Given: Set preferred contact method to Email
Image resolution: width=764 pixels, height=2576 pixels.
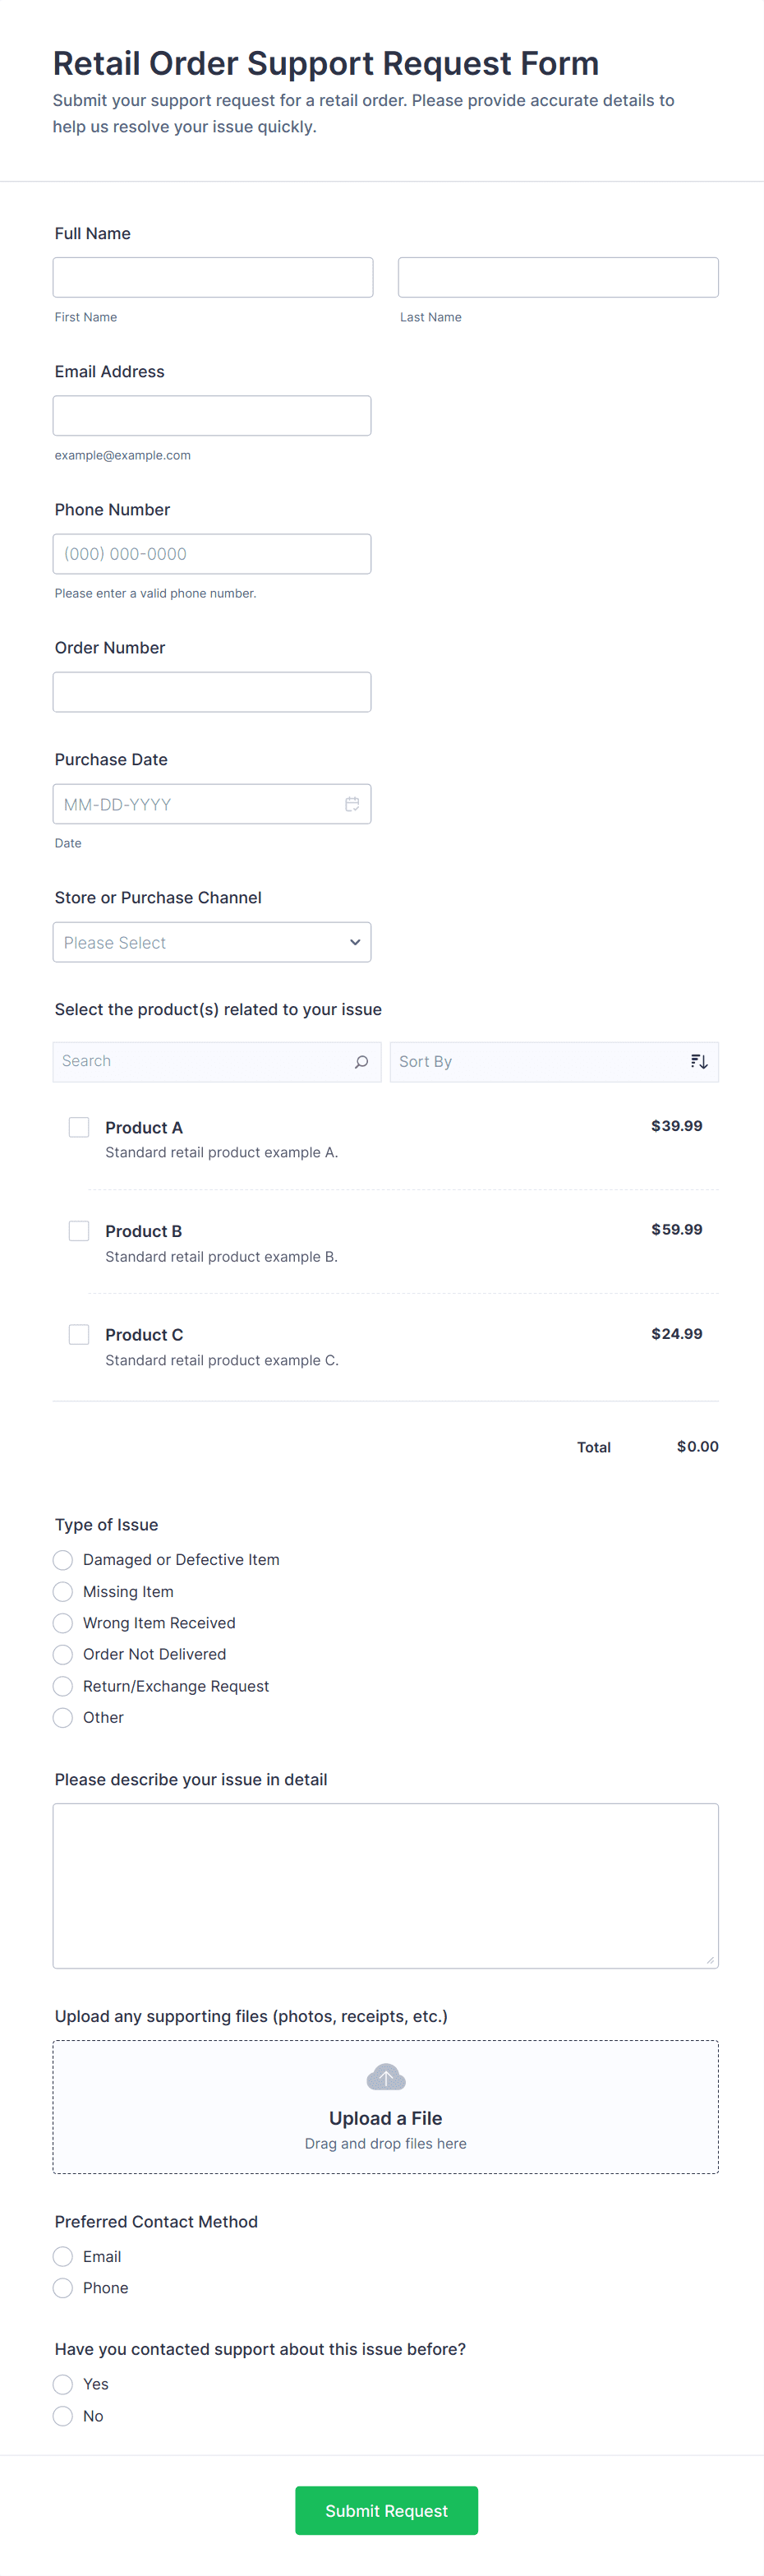Looking at the screenshot, I should (63, 2256).
